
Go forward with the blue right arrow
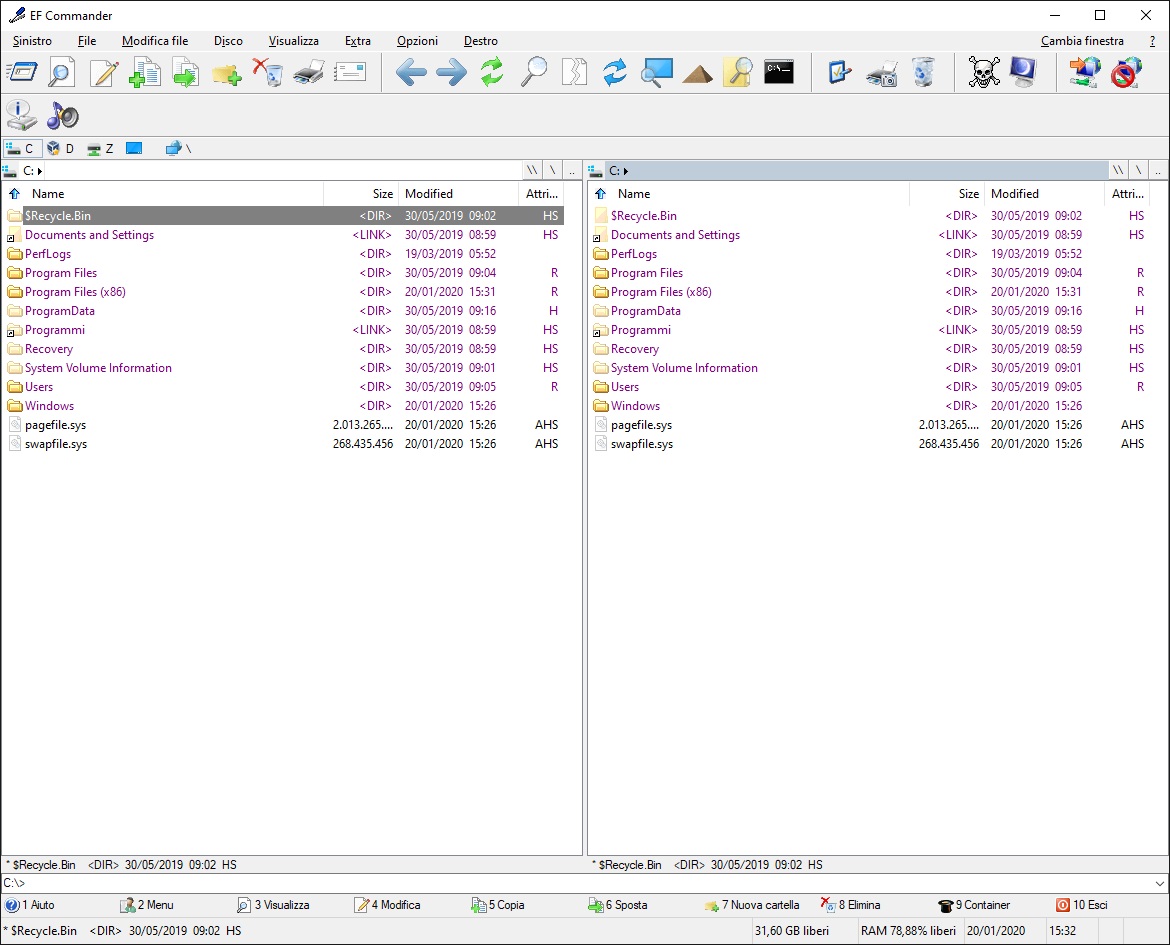coord(451,72)
